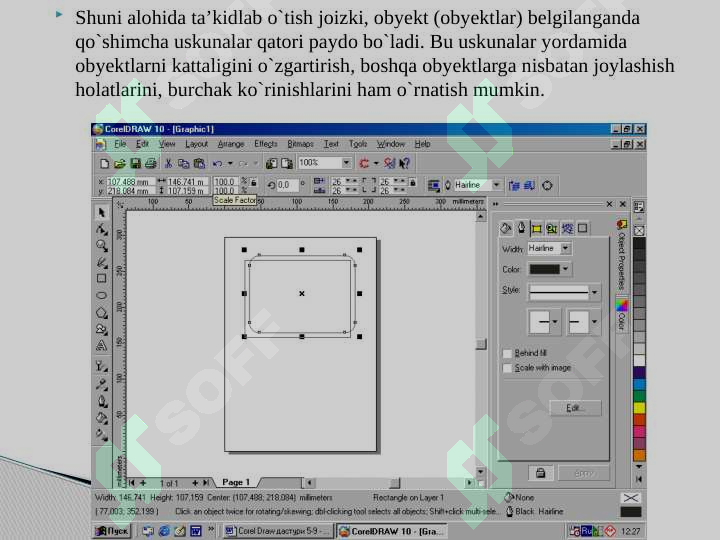This screenshot has height=540, width=720.
Task: Click the Windows Start button
Action: [112, 531]
